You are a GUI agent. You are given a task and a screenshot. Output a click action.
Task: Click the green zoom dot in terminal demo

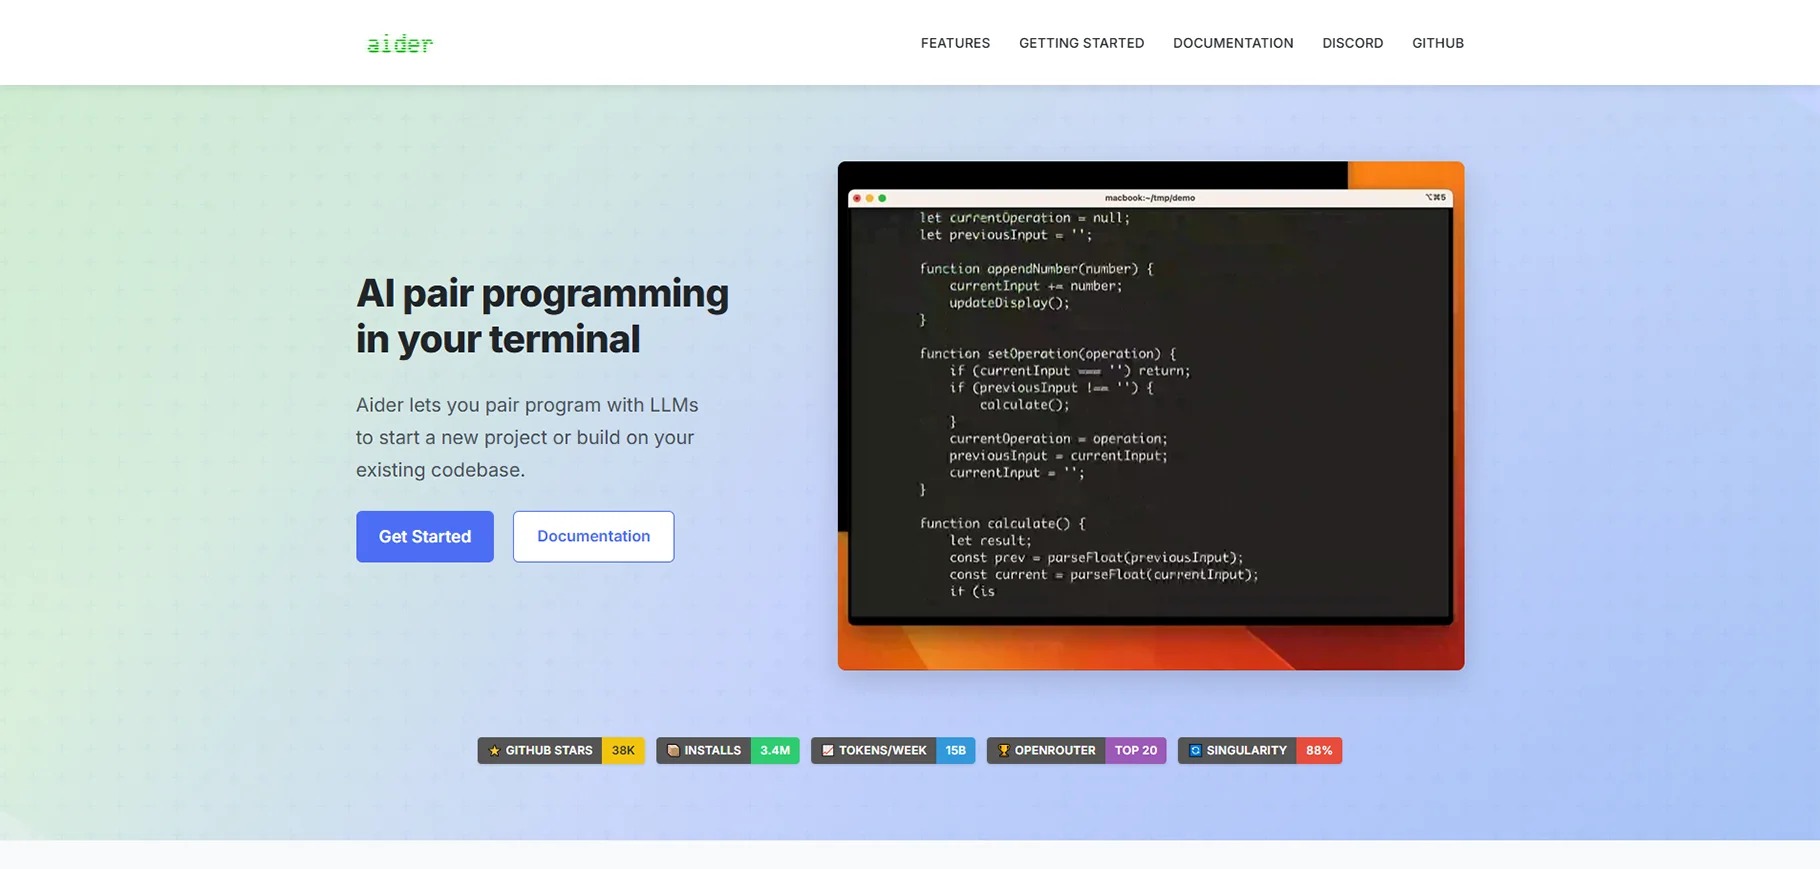882,198
